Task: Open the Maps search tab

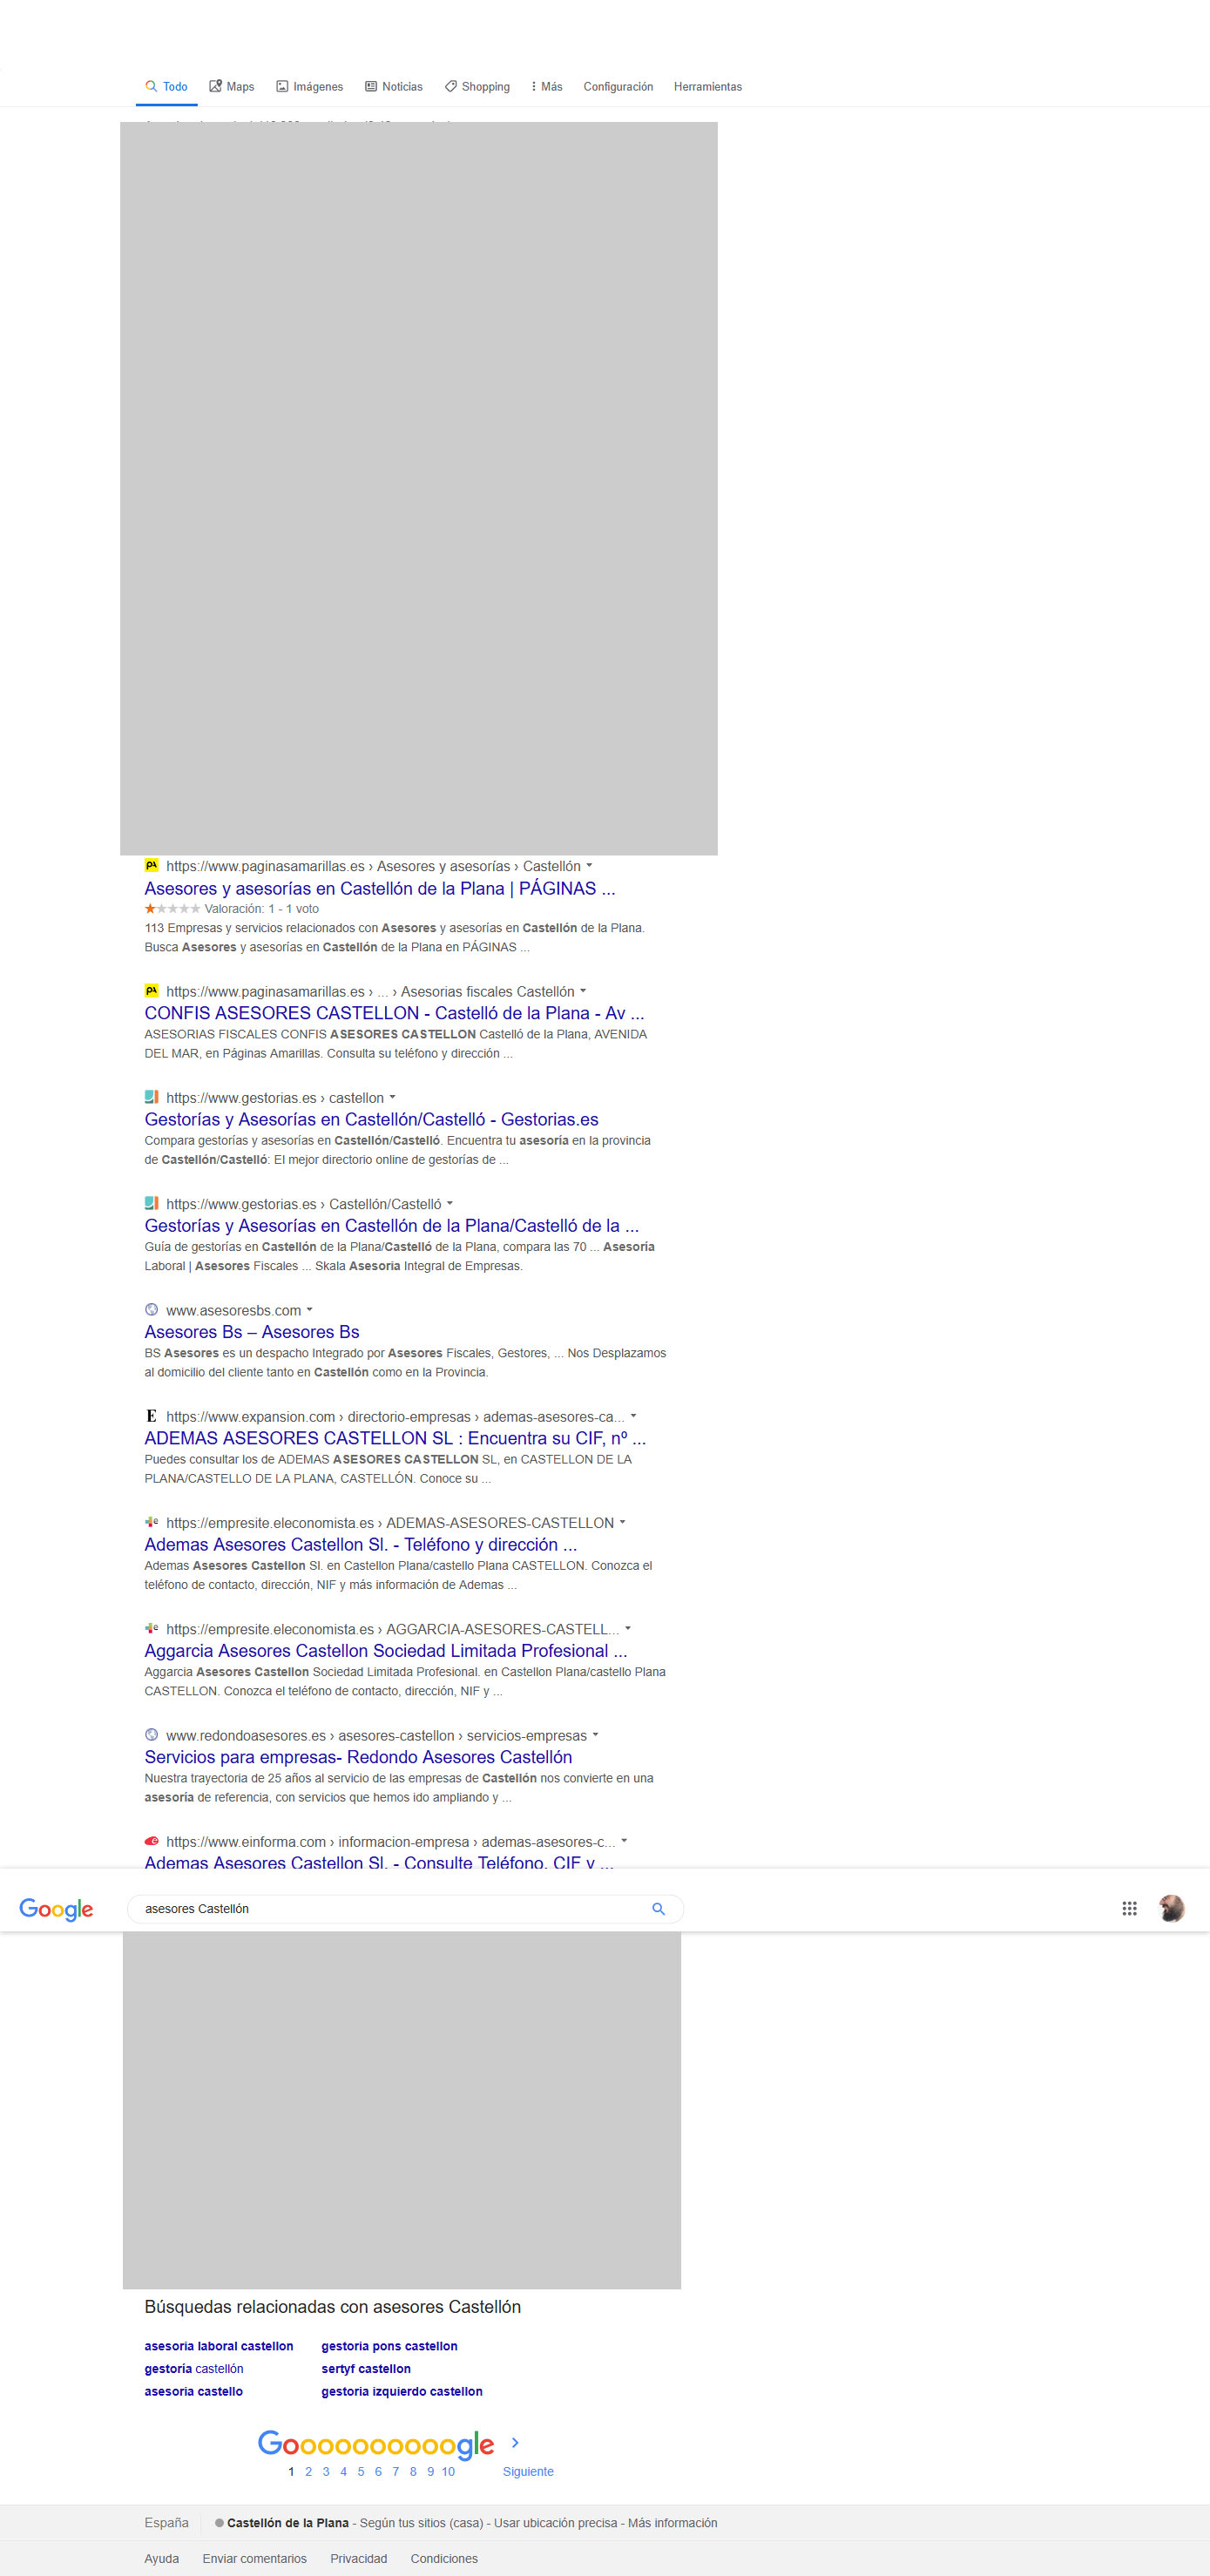Action: pos(231,87)
